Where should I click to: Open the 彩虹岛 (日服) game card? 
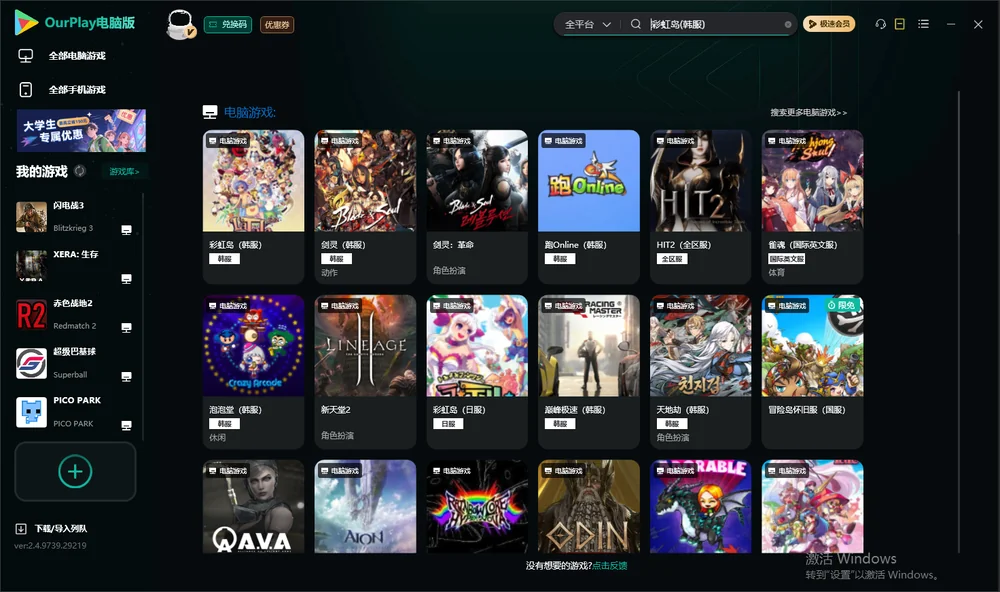(x=477, y=372)
